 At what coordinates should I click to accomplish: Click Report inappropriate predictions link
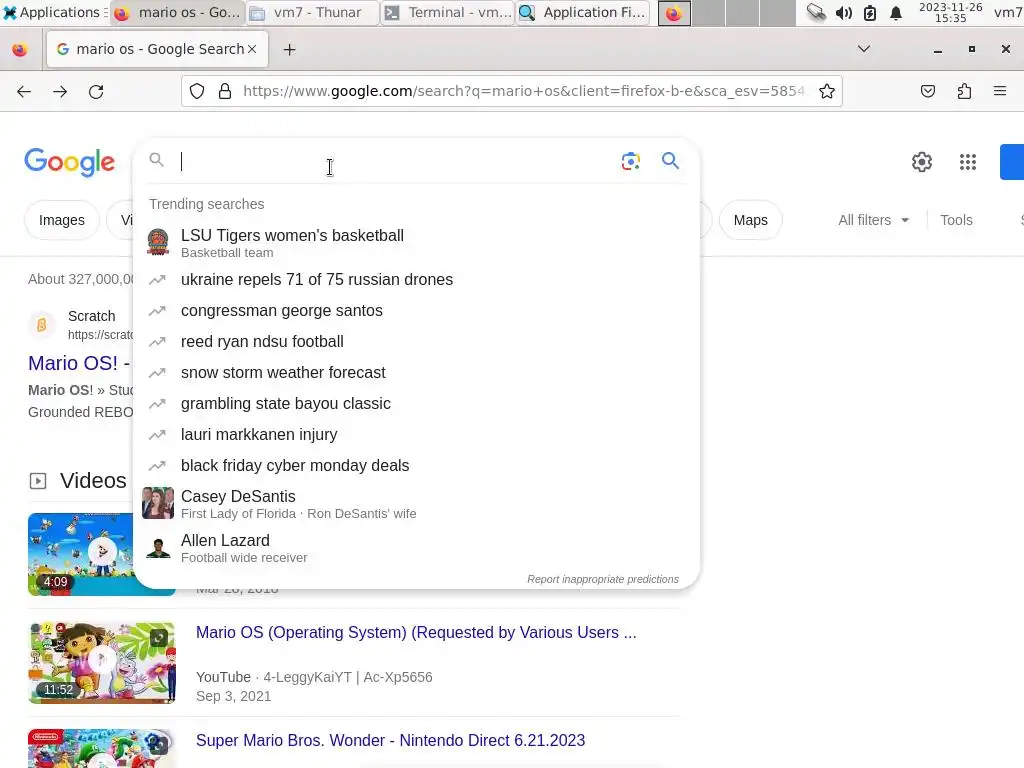pyautogui.click(x=603, y=579)
